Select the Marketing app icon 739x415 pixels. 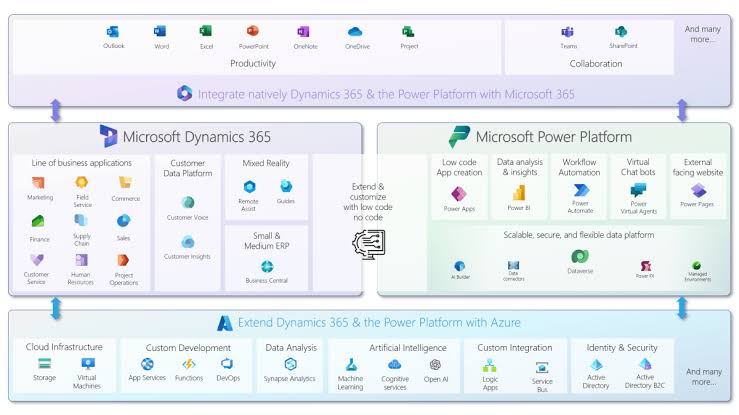pos(38,182)
